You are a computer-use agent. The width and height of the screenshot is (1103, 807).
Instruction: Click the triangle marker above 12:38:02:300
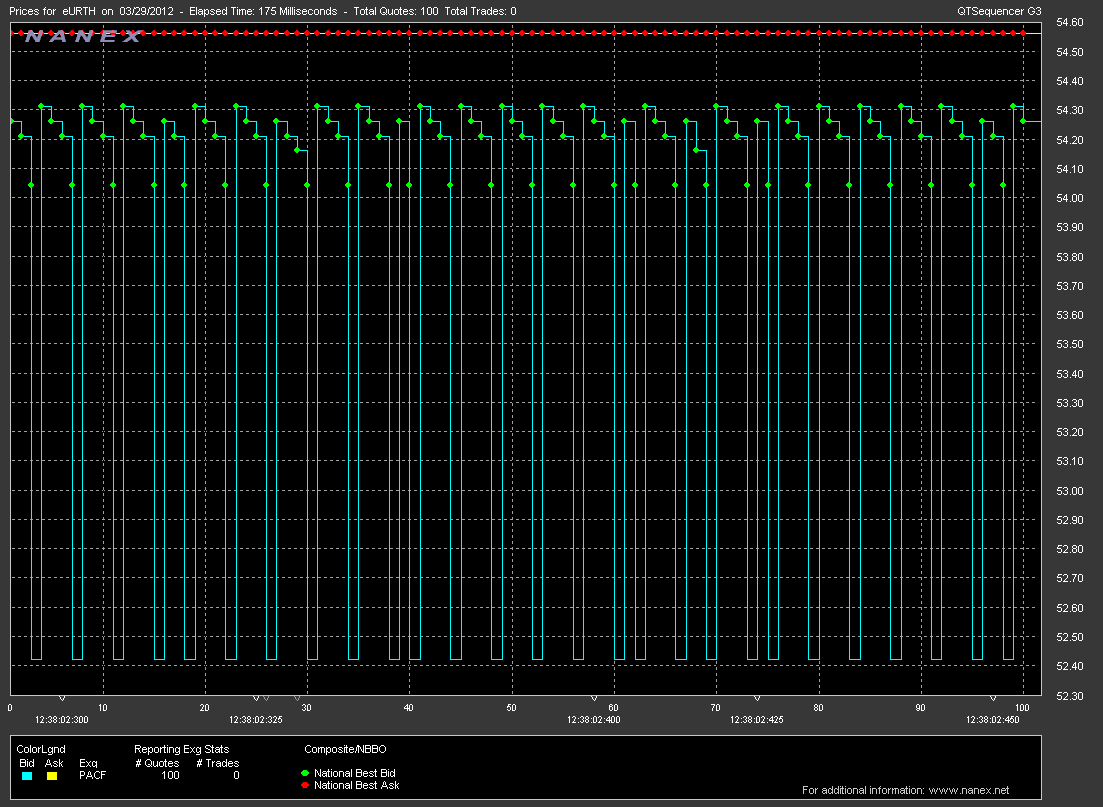tap(62, 699)
